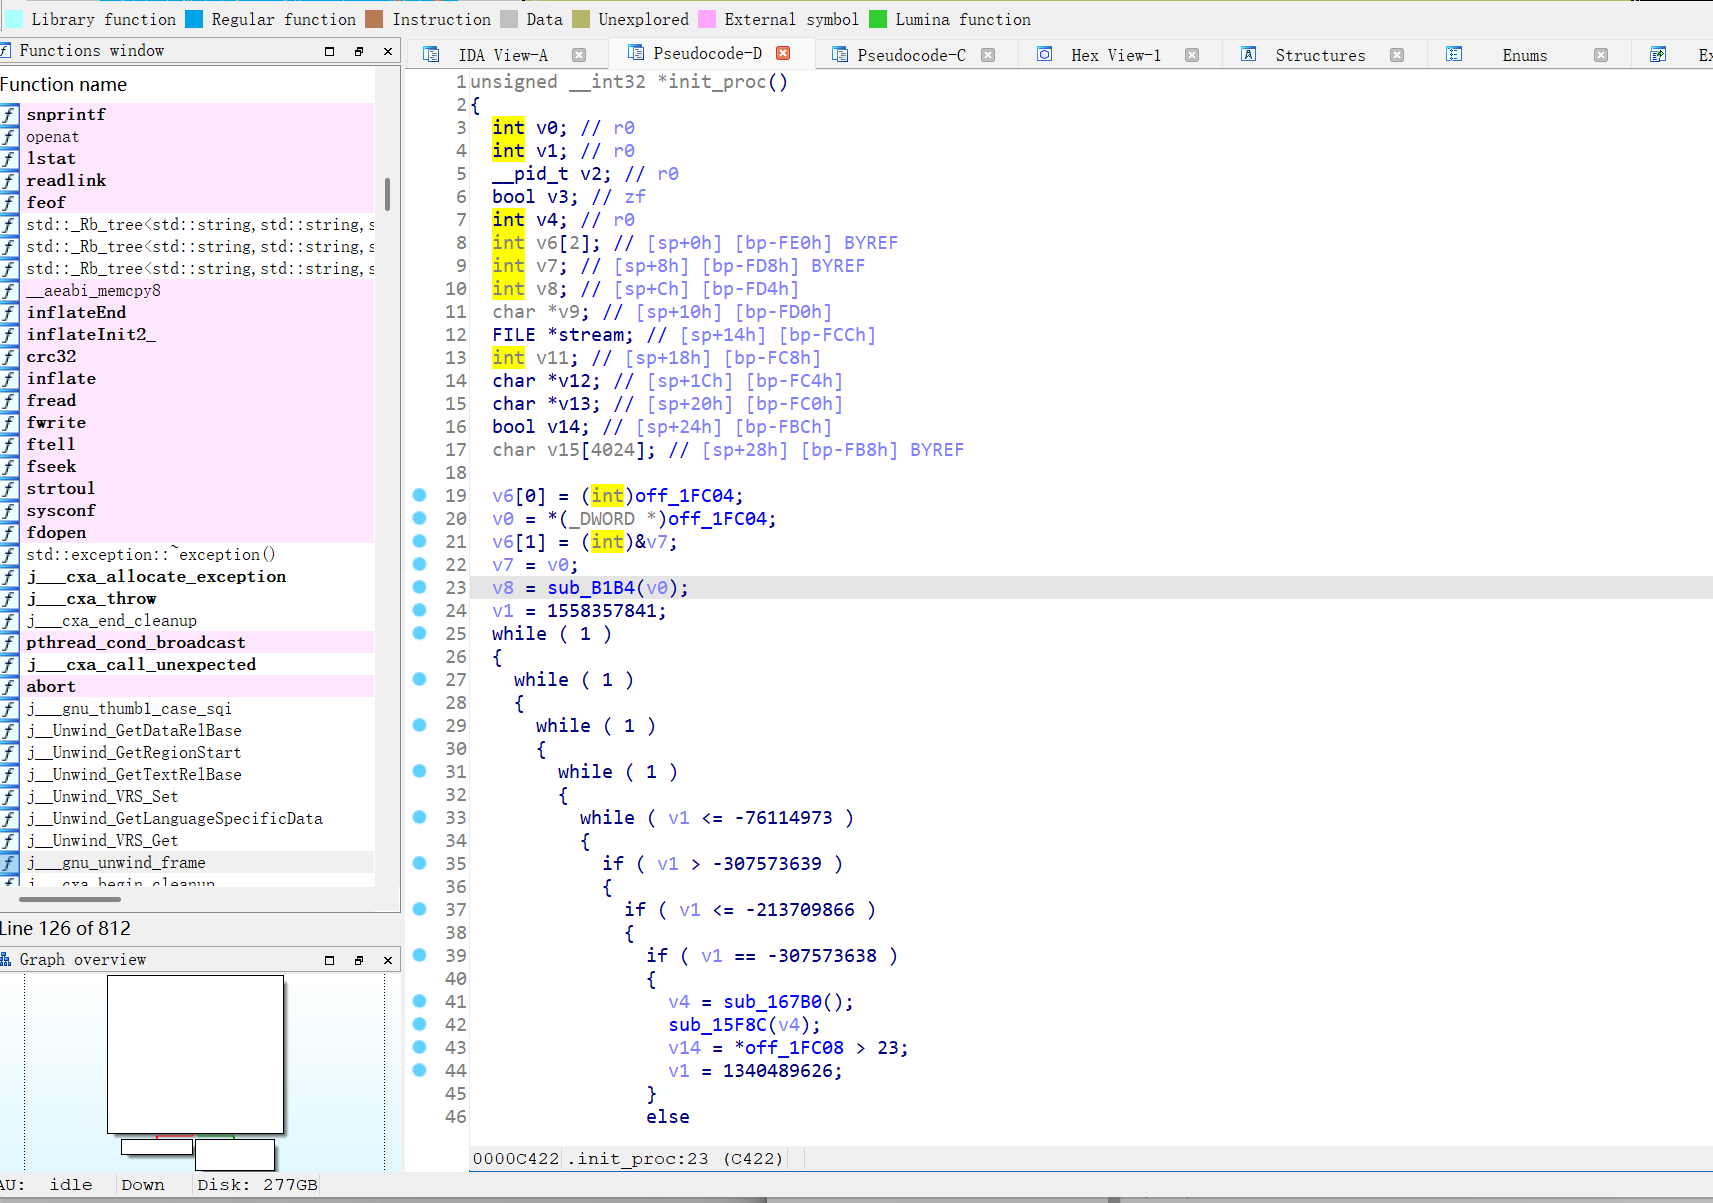Toggle breakpoint dot on line 33
This screenshot has width=1713, height=1203.
tap(420, 817)
